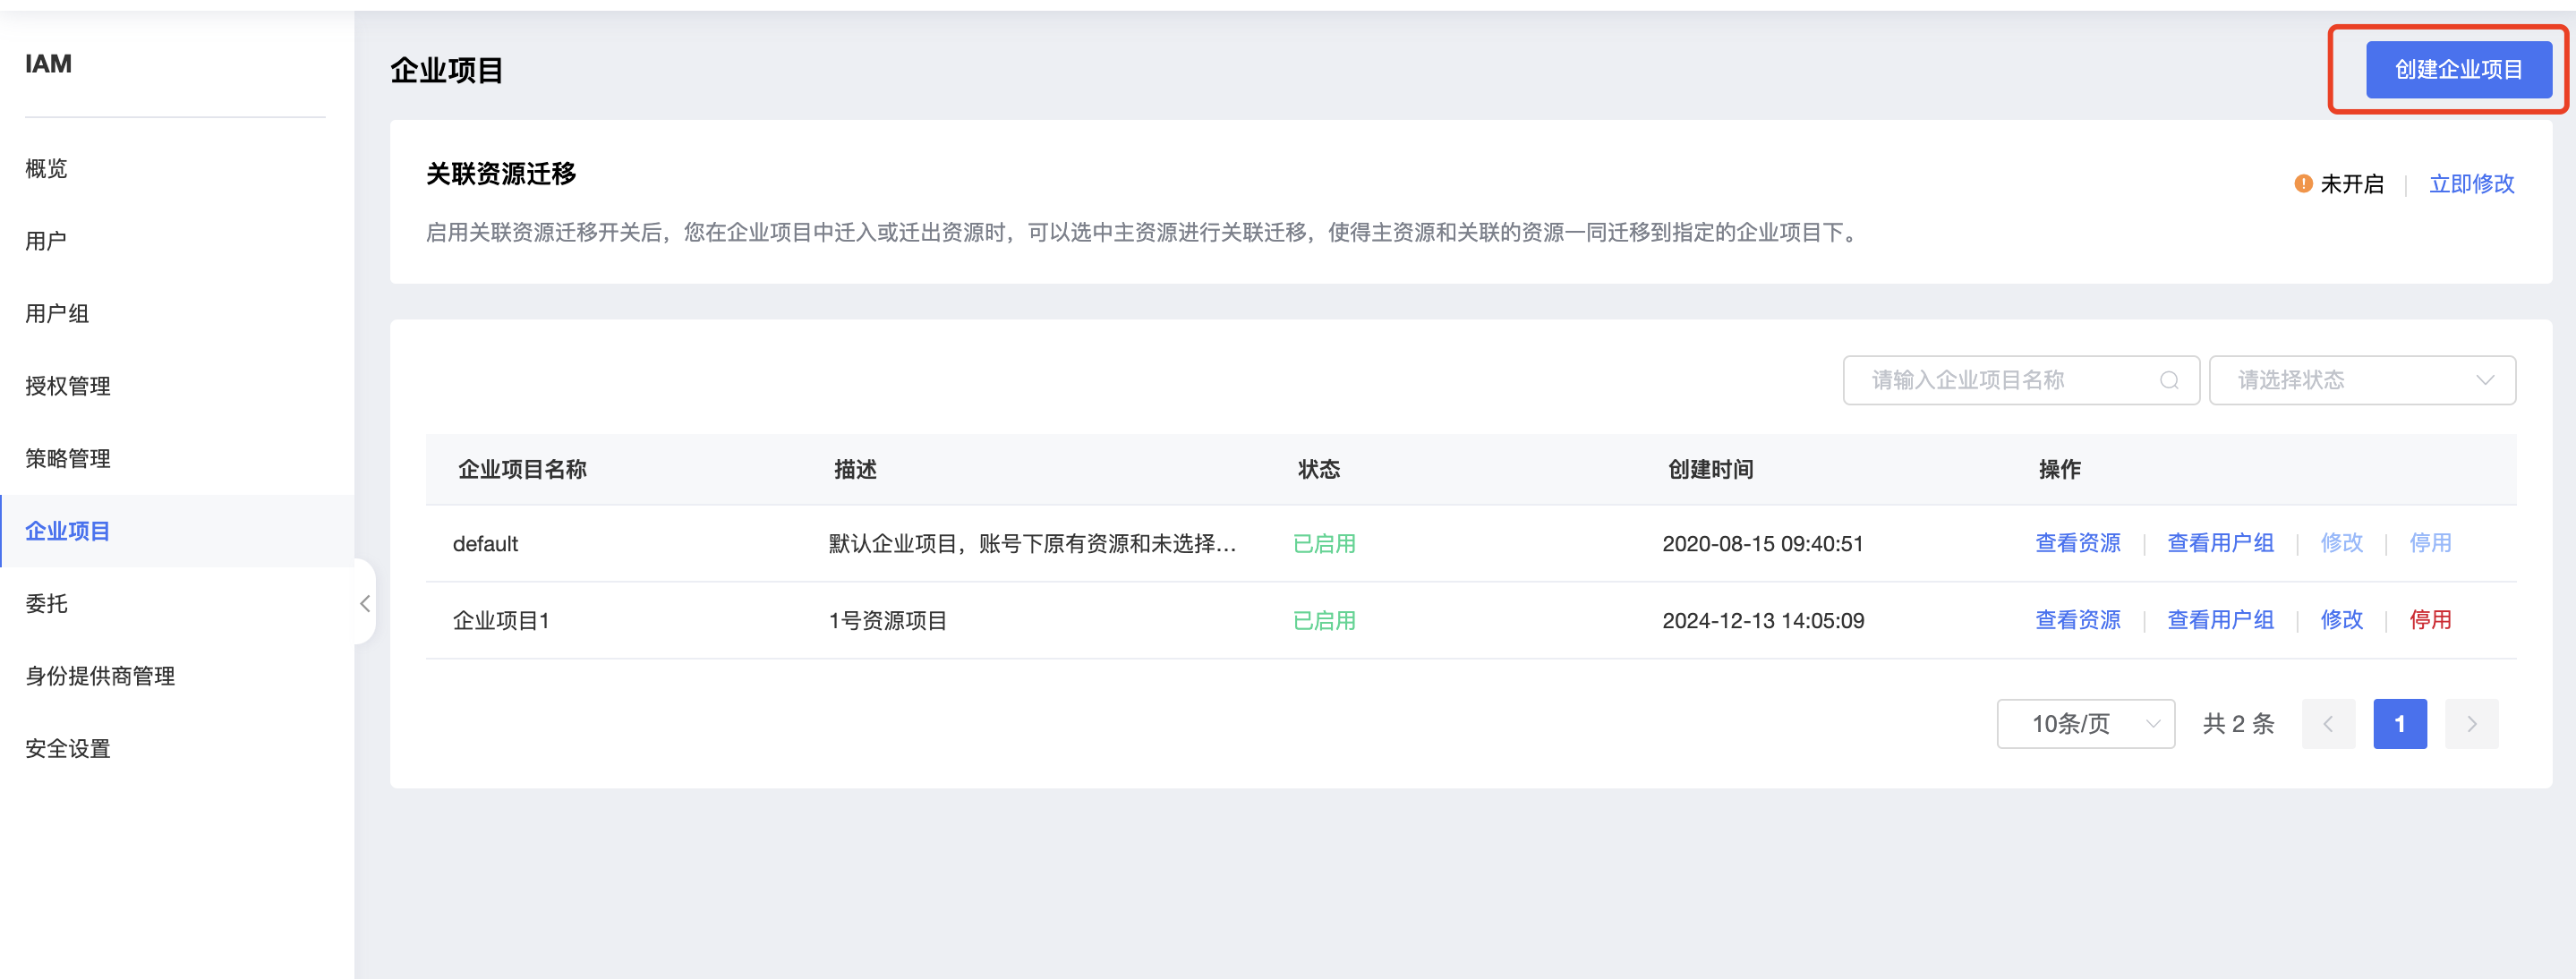Click 查看用户组 for the default project
Screen dimensions: 2576x979
click(2220, 543)
